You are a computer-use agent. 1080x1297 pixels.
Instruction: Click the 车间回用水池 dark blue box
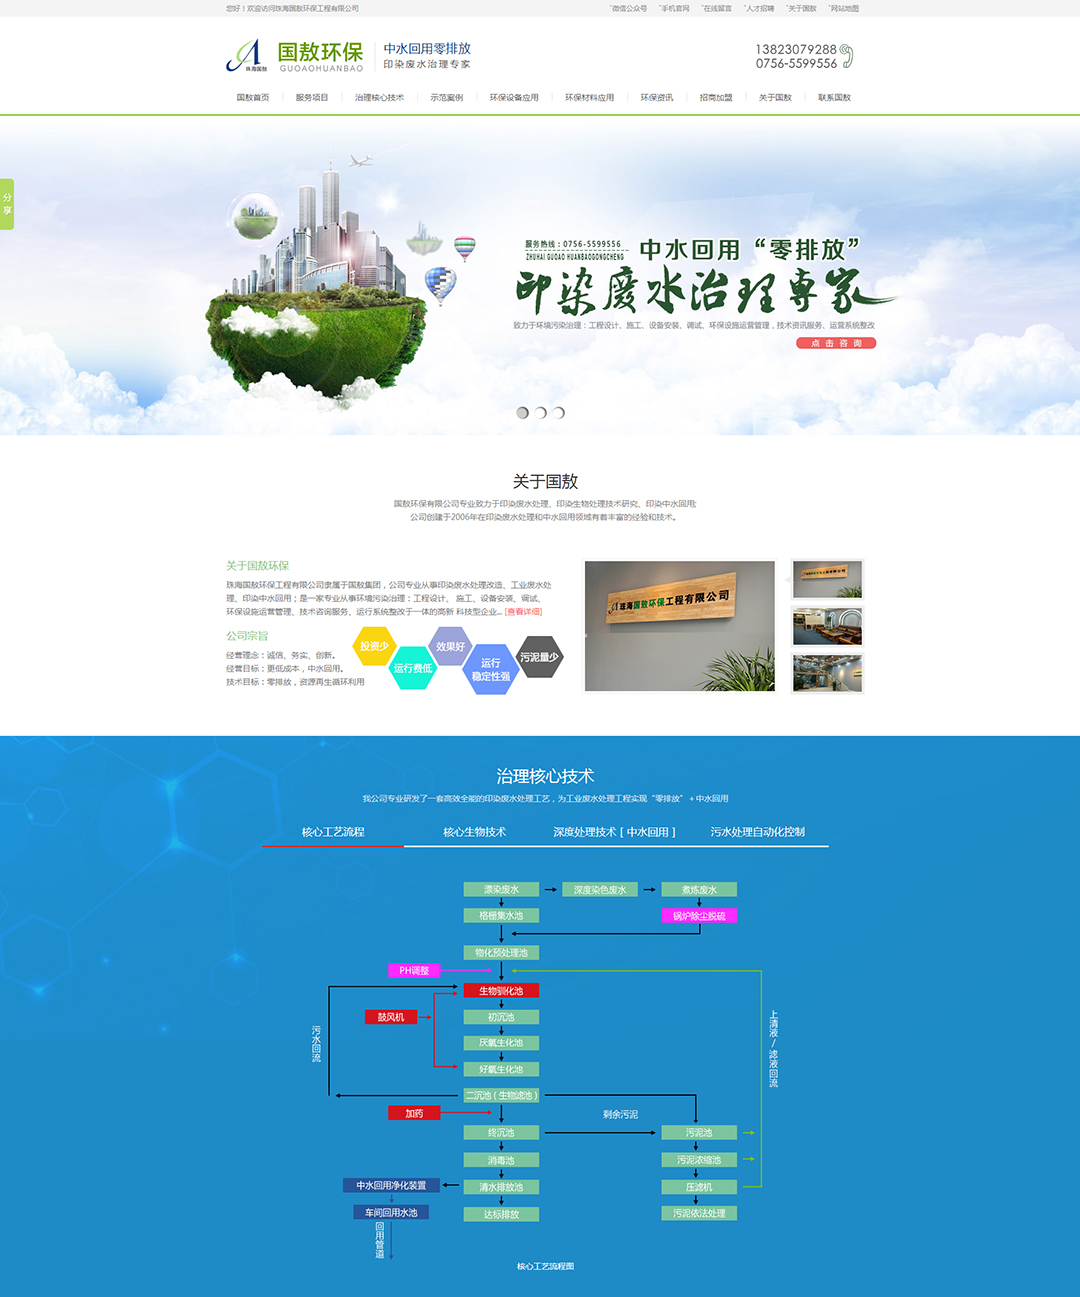391,1213
